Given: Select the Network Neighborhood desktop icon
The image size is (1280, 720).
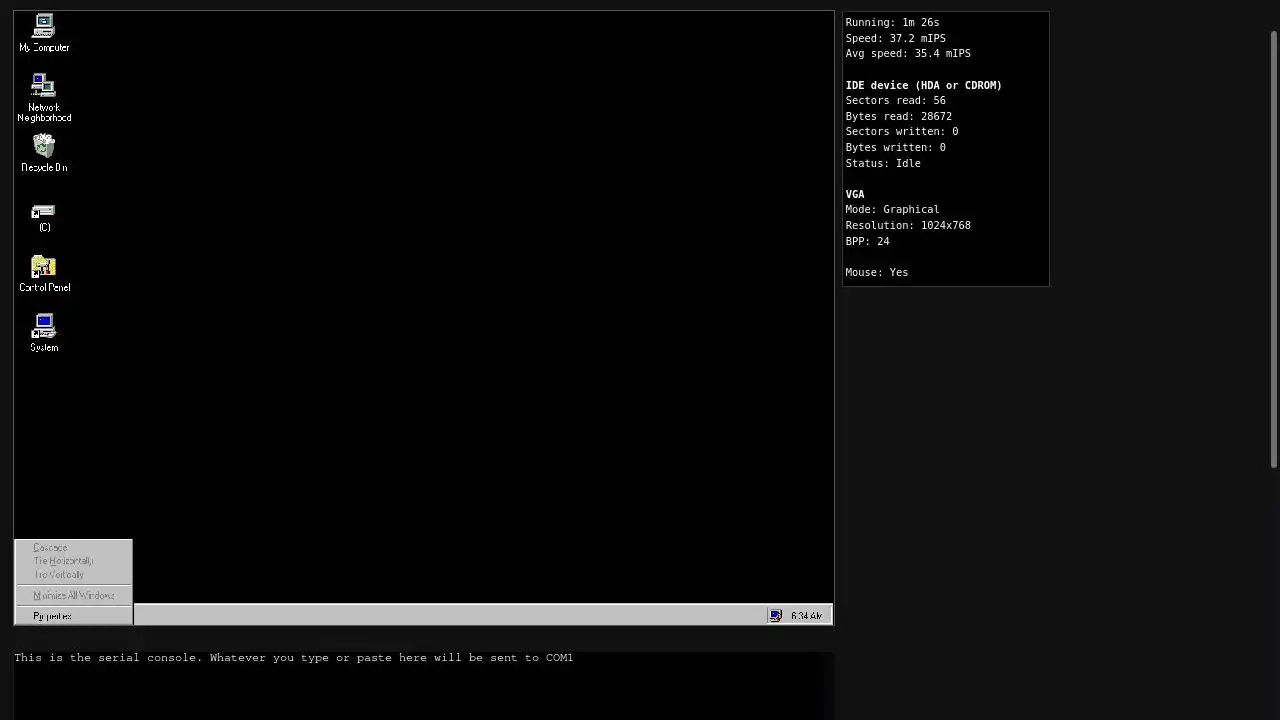Looking at the screenshot, I should click(x=44, y=98).
